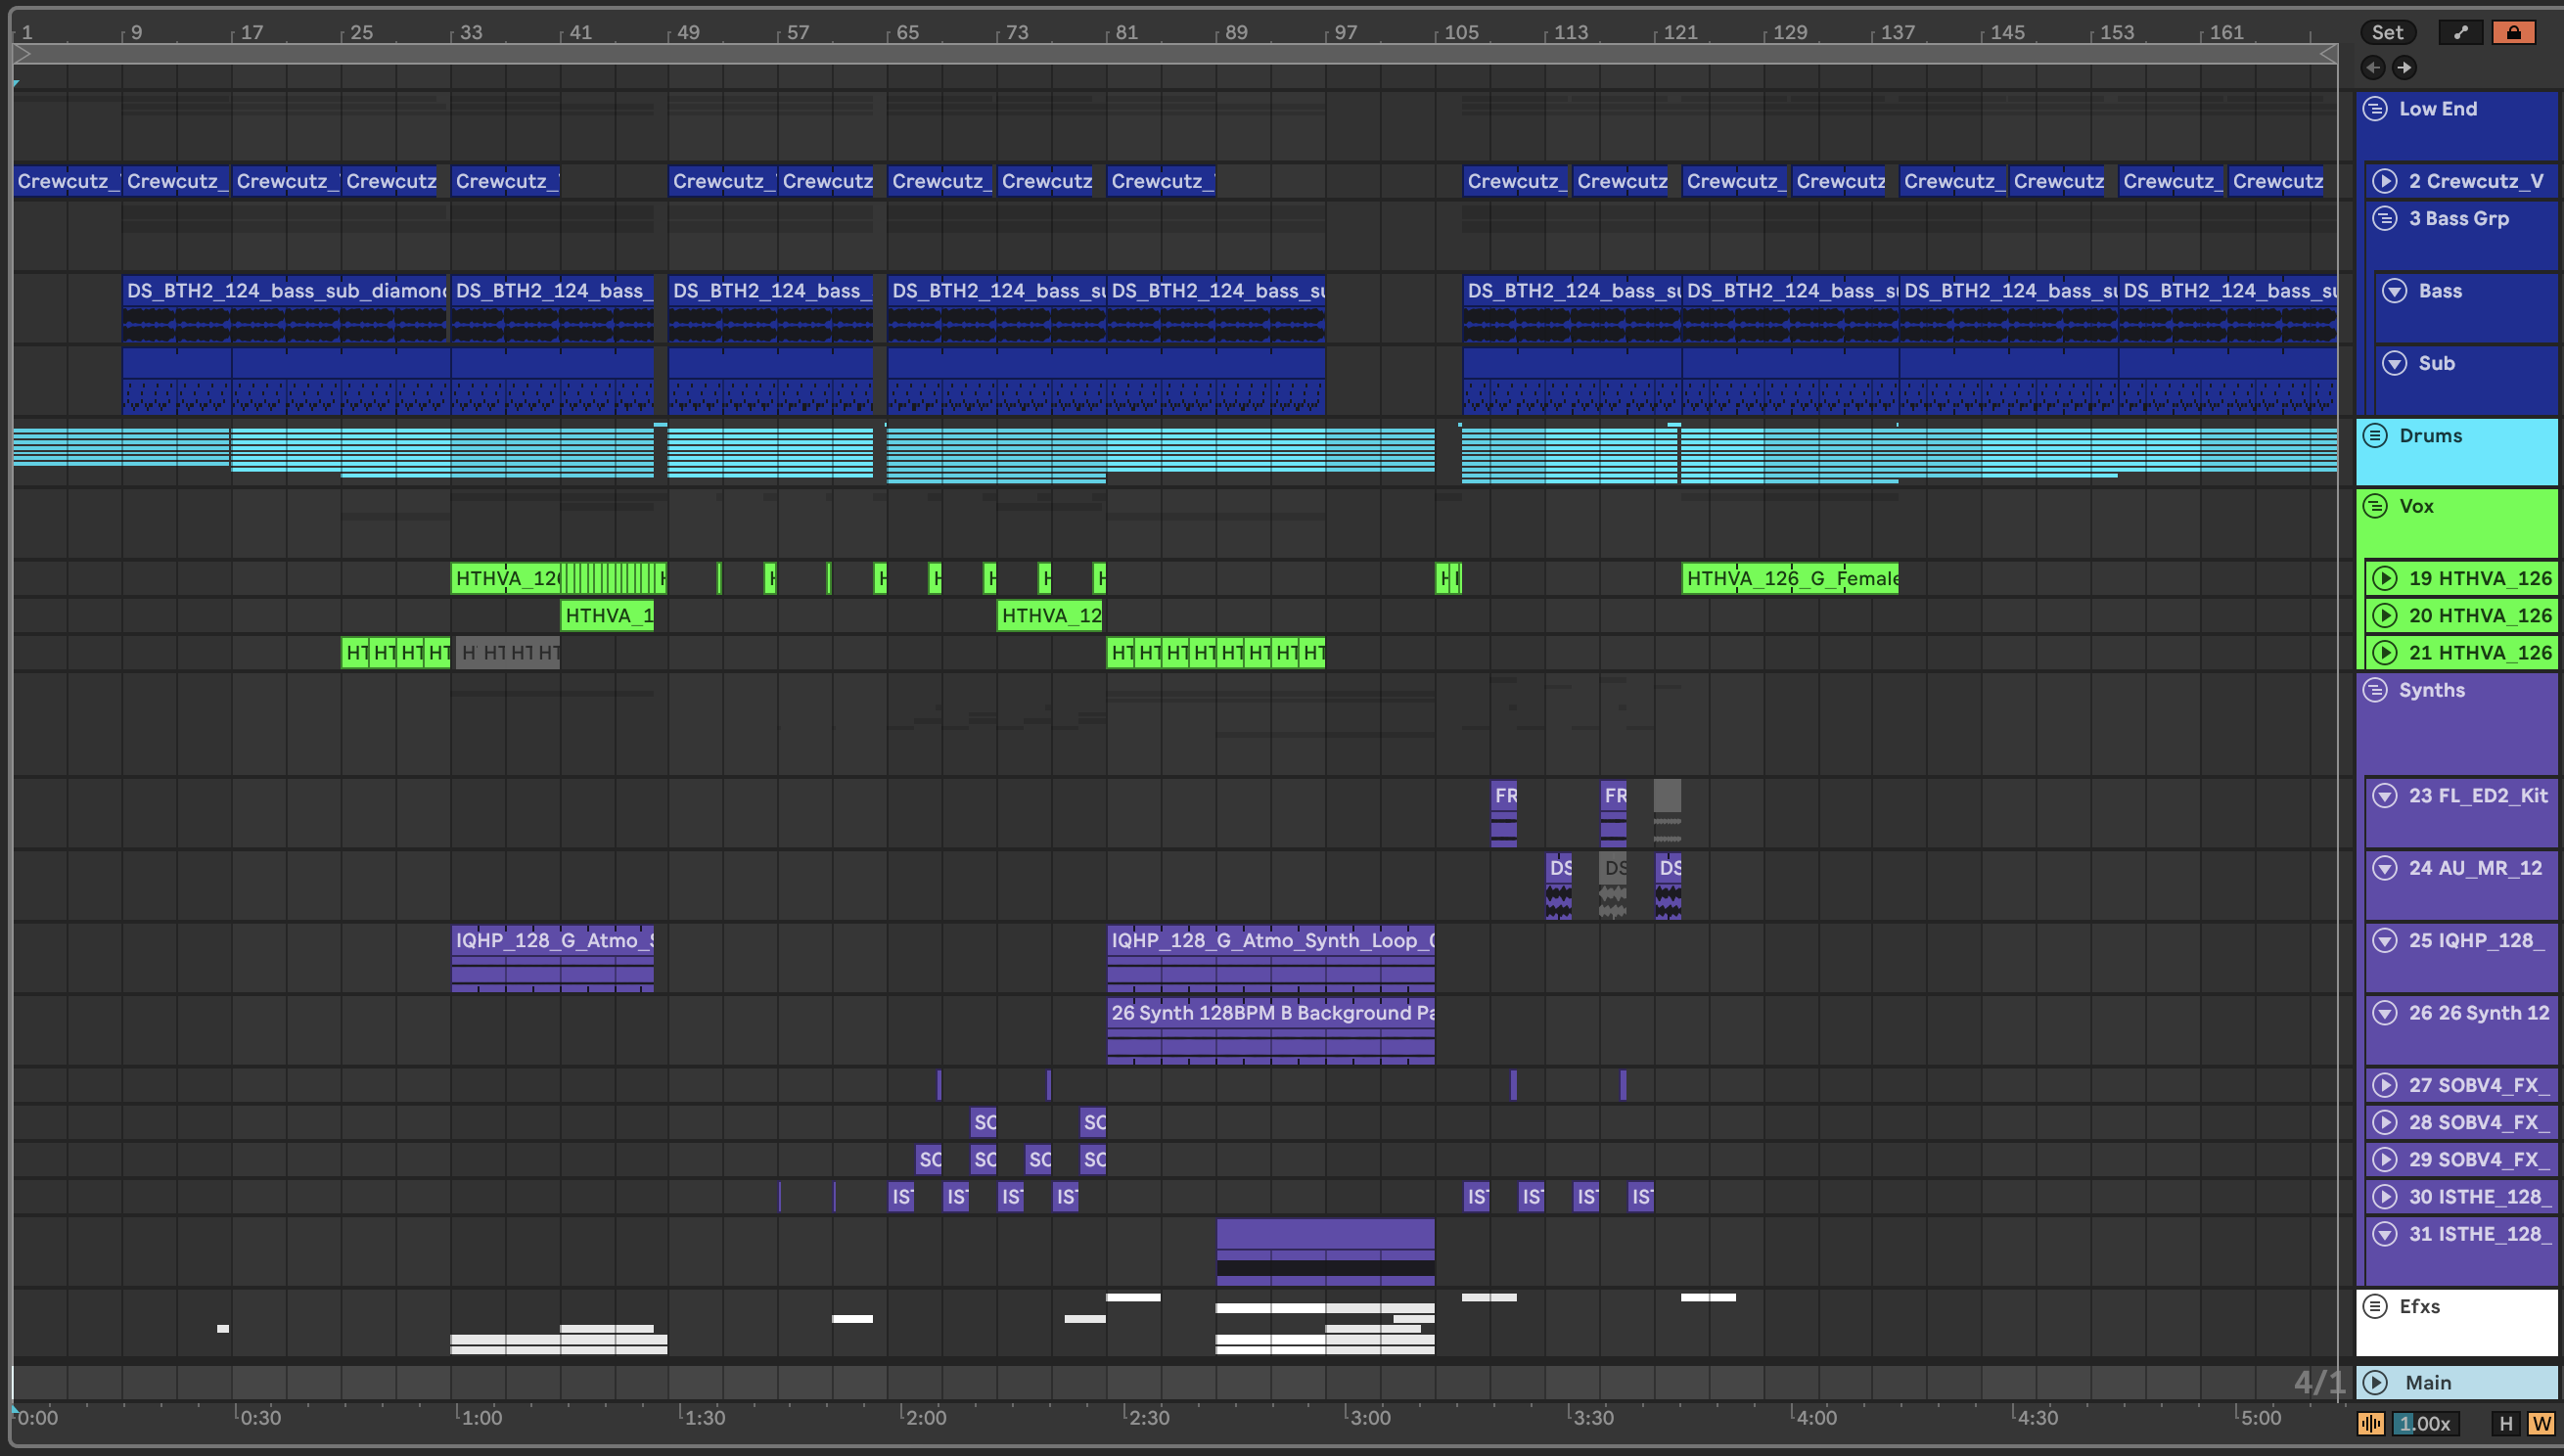Click bar 145 in the beat ruler

2006,32
